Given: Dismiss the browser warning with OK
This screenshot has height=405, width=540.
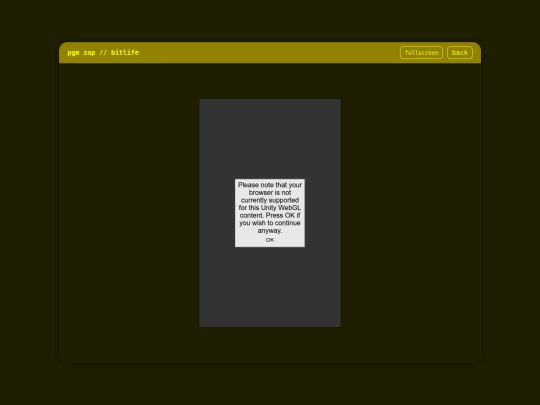Looking at the screenshot, I should click(270, 240).
